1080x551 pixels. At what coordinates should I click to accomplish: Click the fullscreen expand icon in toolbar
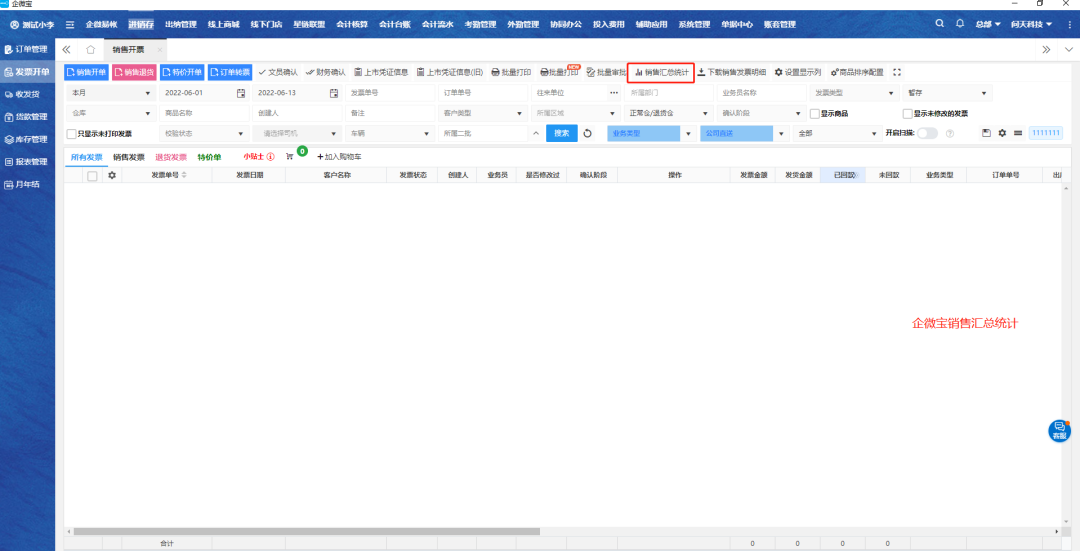[897, 72]
